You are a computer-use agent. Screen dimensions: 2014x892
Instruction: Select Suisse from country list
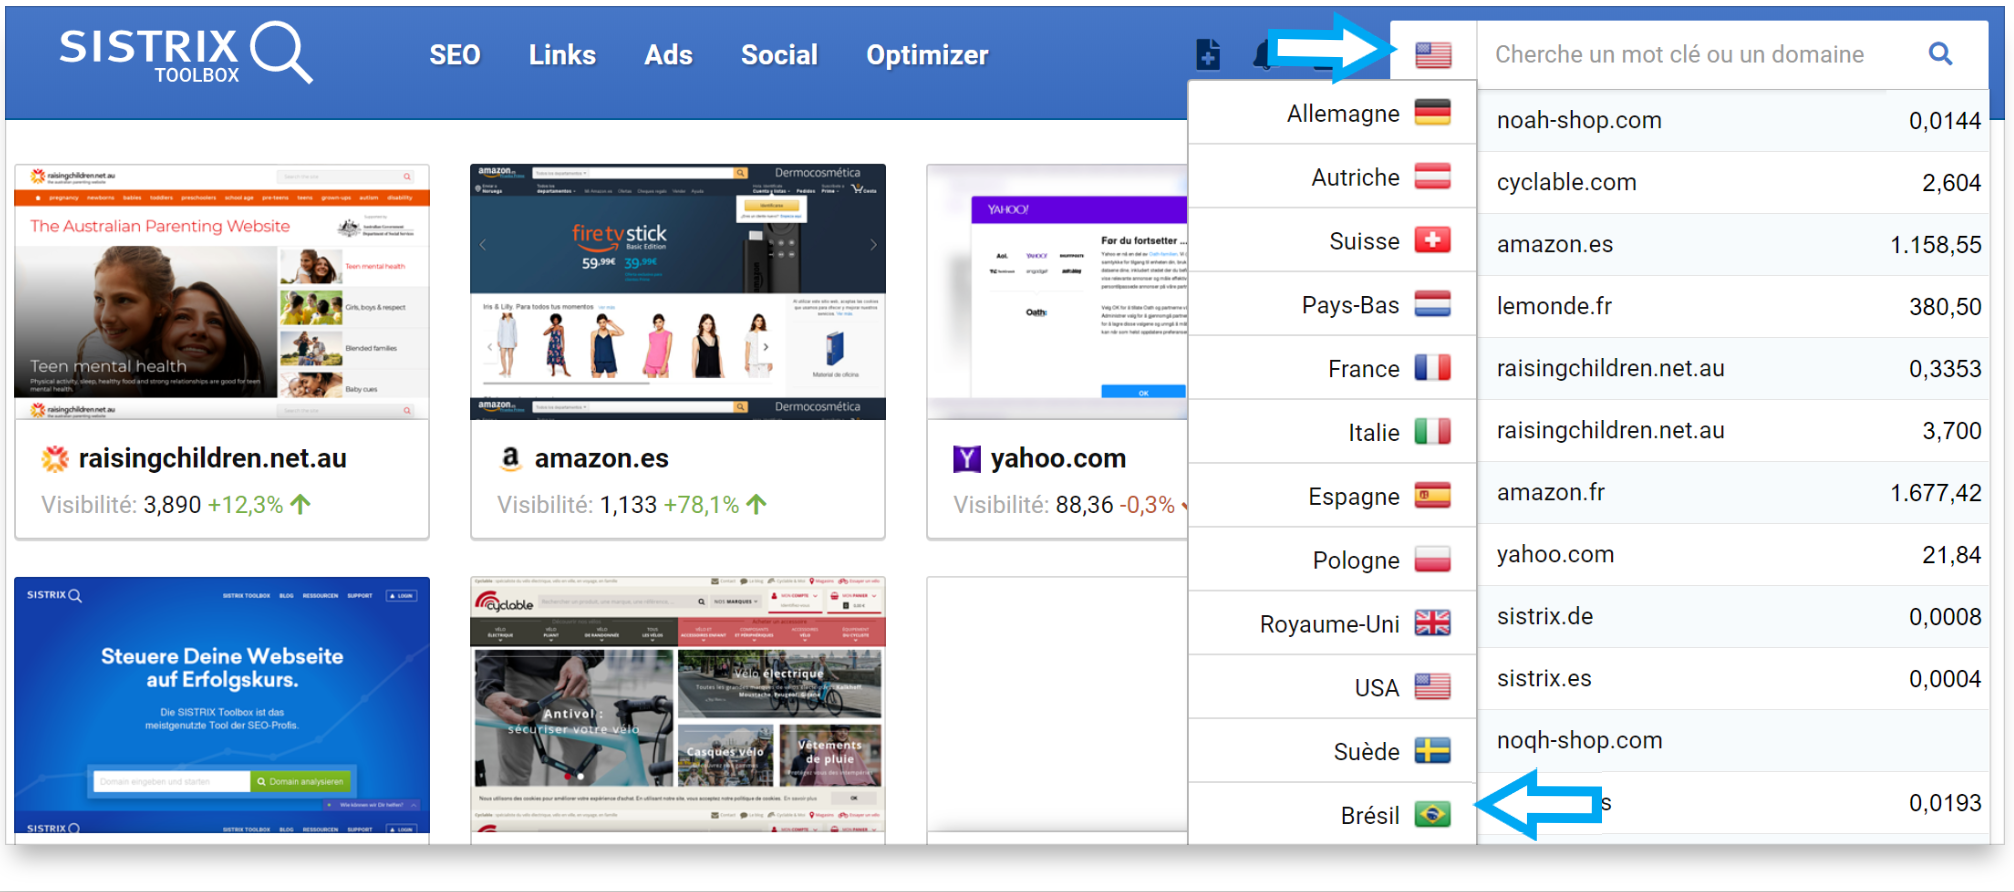[x=1332, y=241]
